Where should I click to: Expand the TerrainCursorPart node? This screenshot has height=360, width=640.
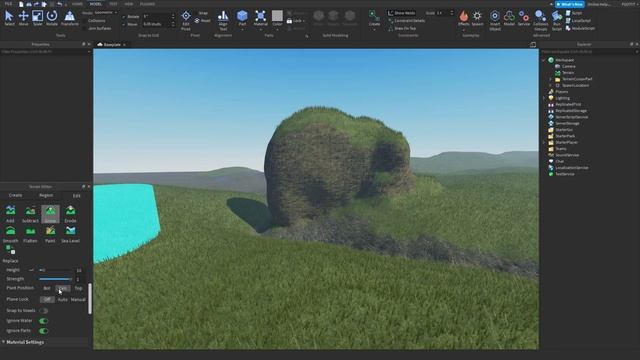click(550, 79)
